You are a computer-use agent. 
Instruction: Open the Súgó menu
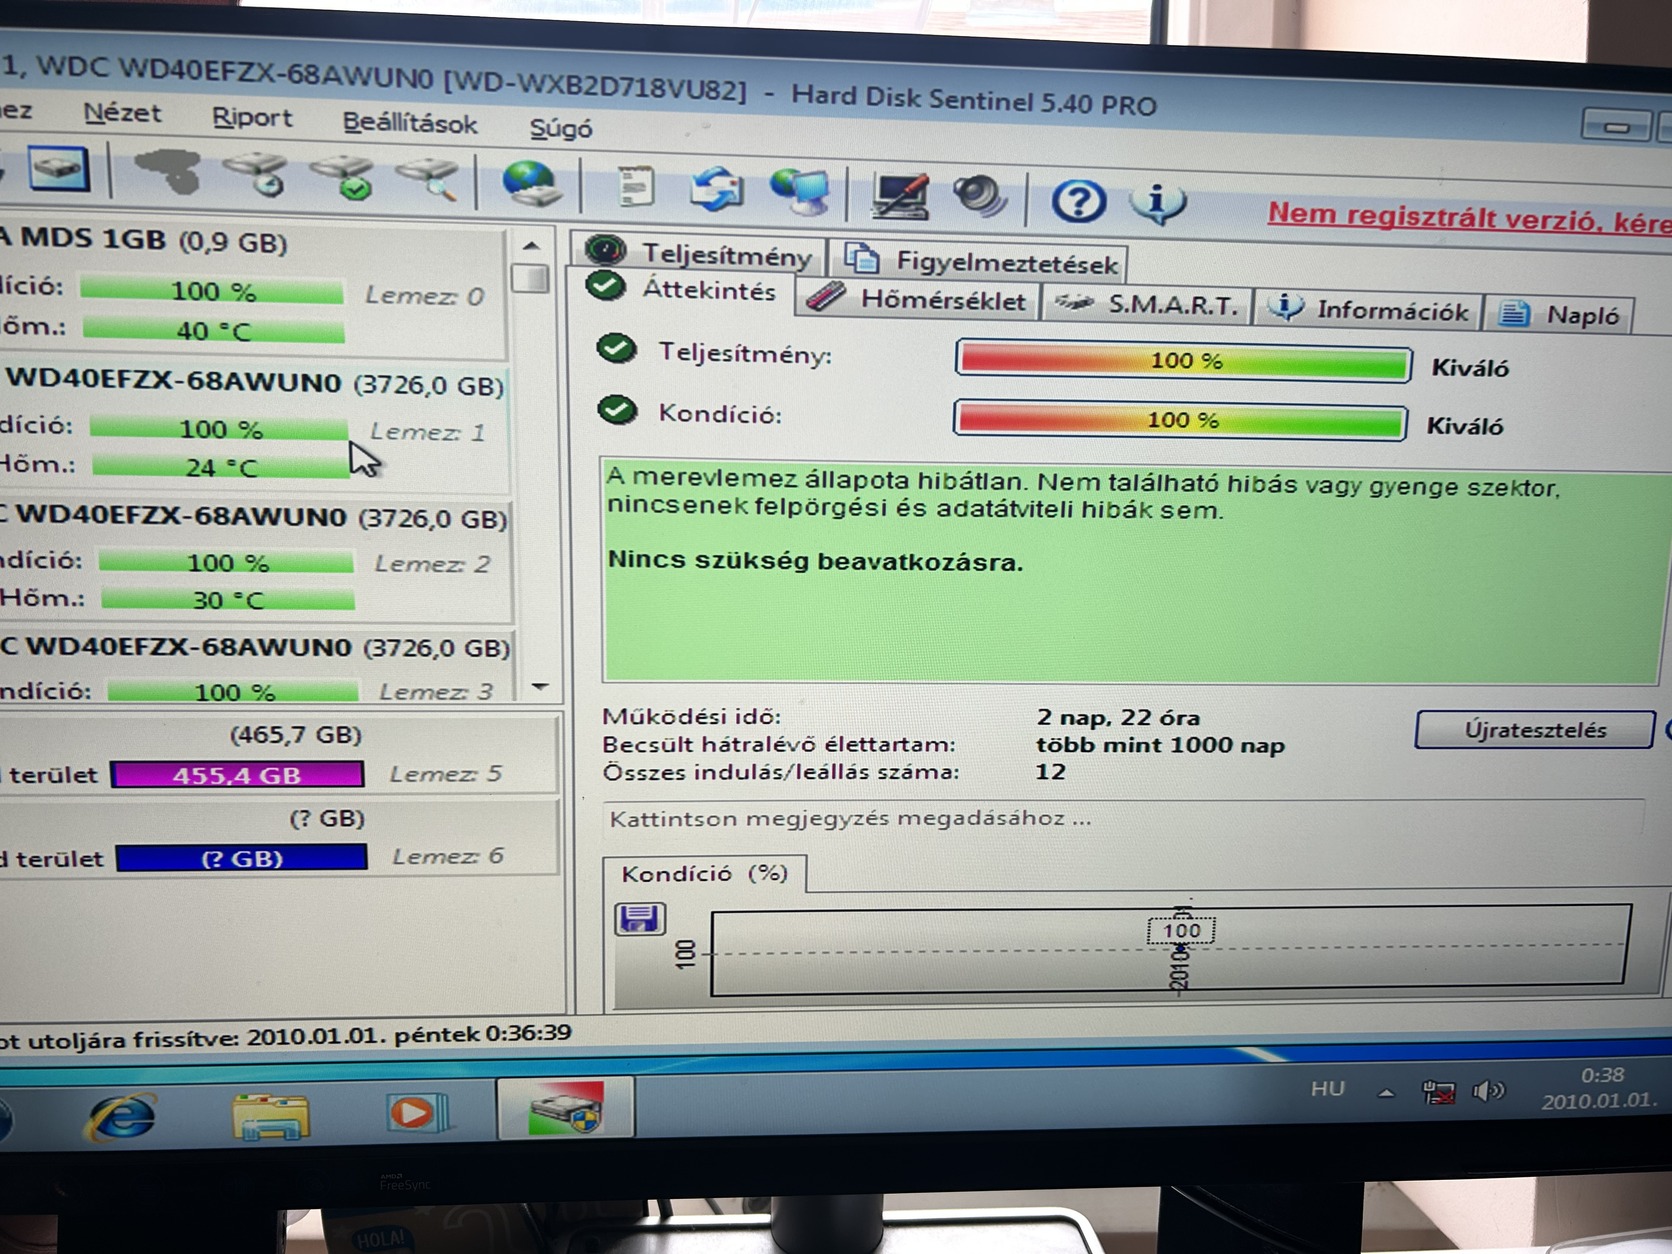[x=561, y=128]
